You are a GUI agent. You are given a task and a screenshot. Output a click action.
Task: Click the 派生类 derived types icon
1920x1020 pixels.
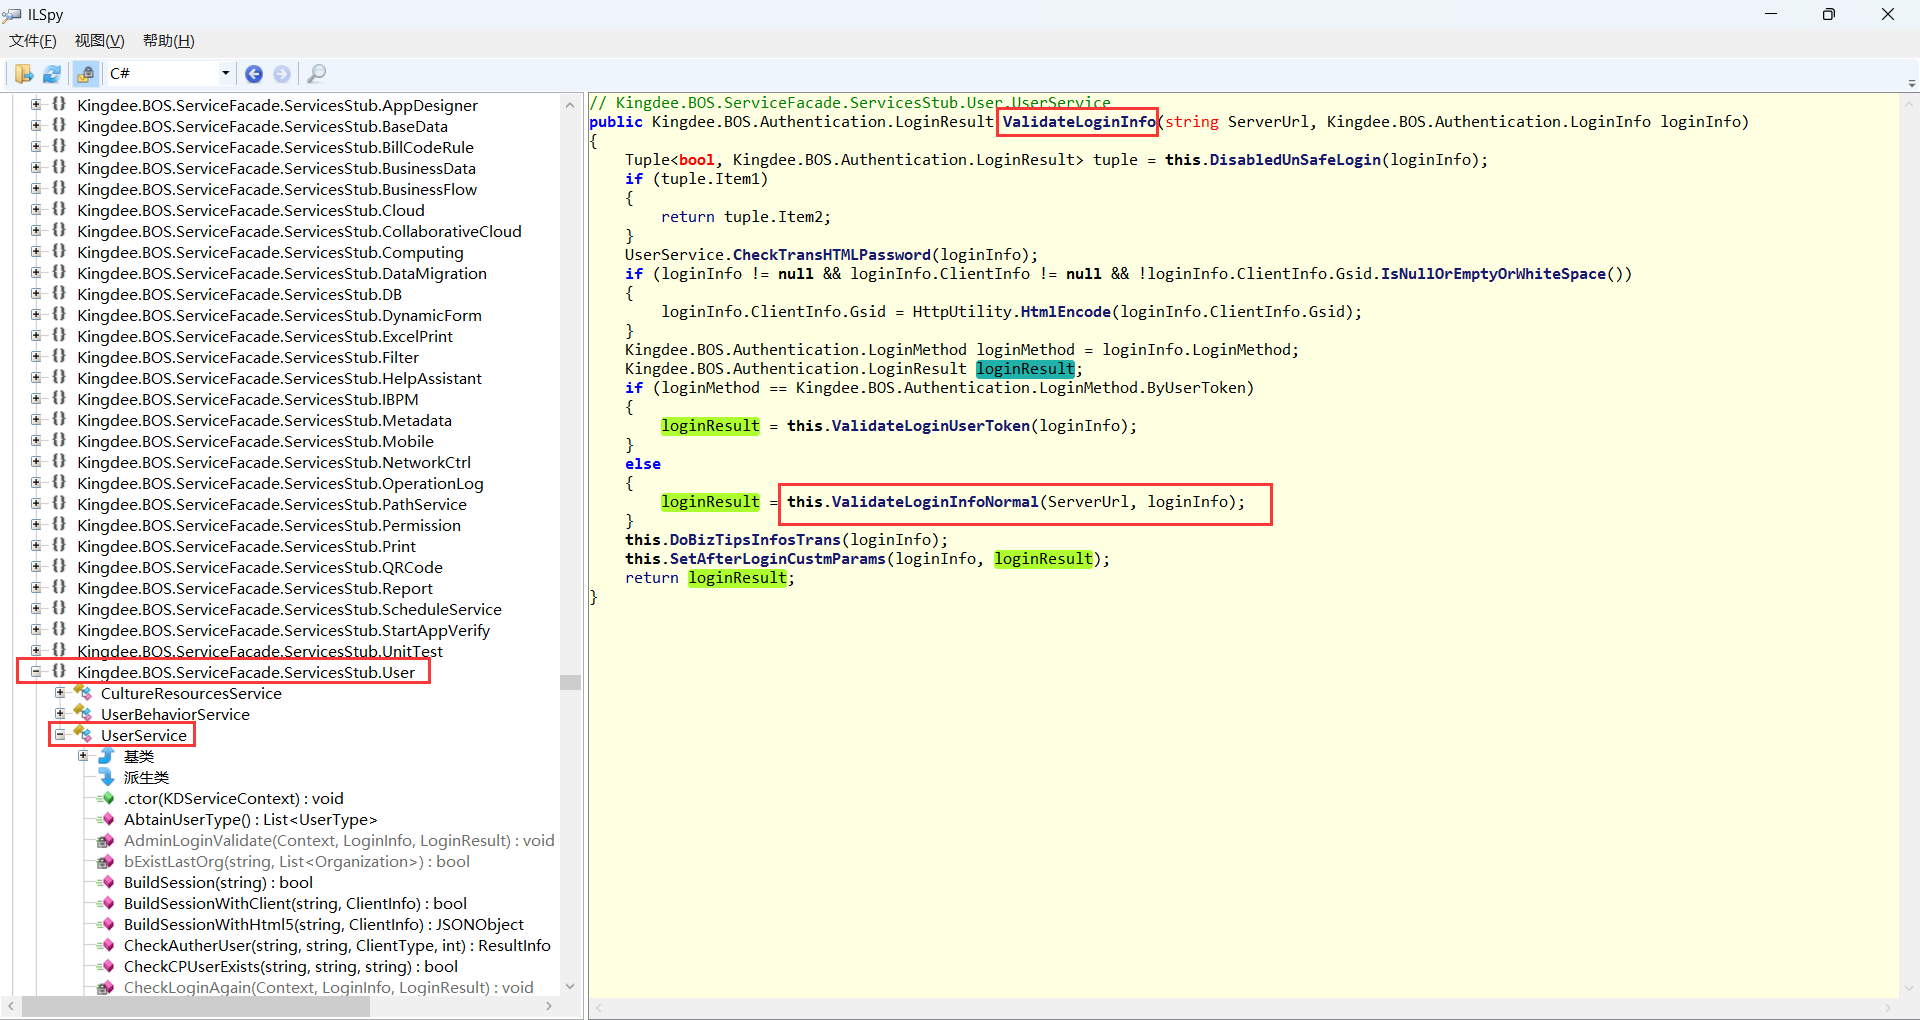(106, 777)
